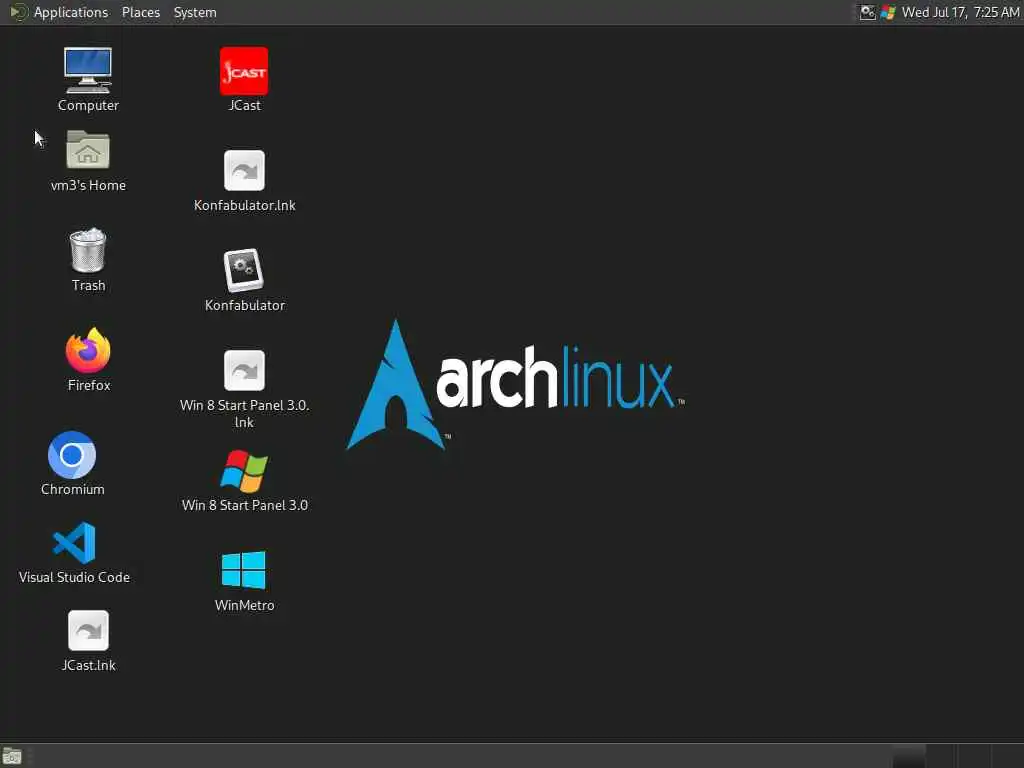This screenshot has height=768, width=1024.
Task: Click the 'Visual Studio Code' label
Action: click(x=74, y=577)
